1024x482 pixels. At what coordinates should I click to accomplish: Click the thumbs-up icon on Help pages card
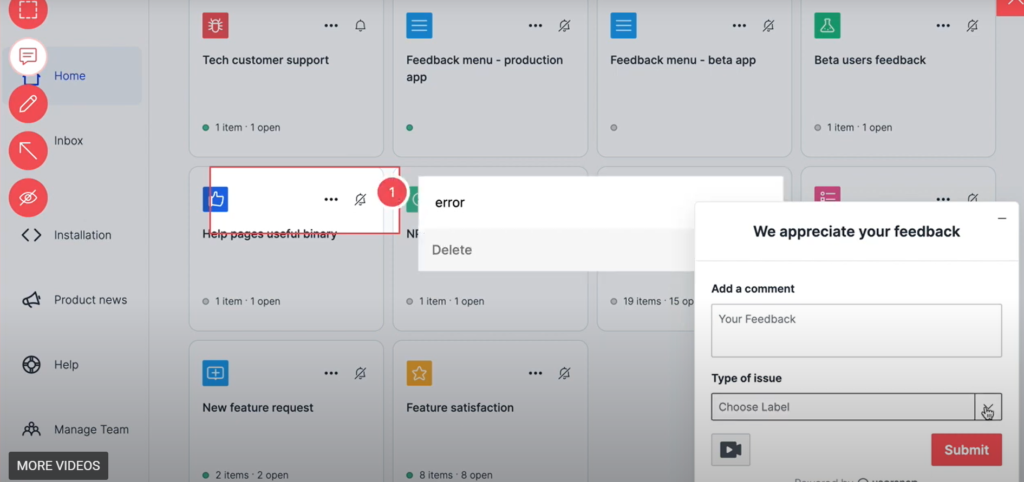click(215, 199)
